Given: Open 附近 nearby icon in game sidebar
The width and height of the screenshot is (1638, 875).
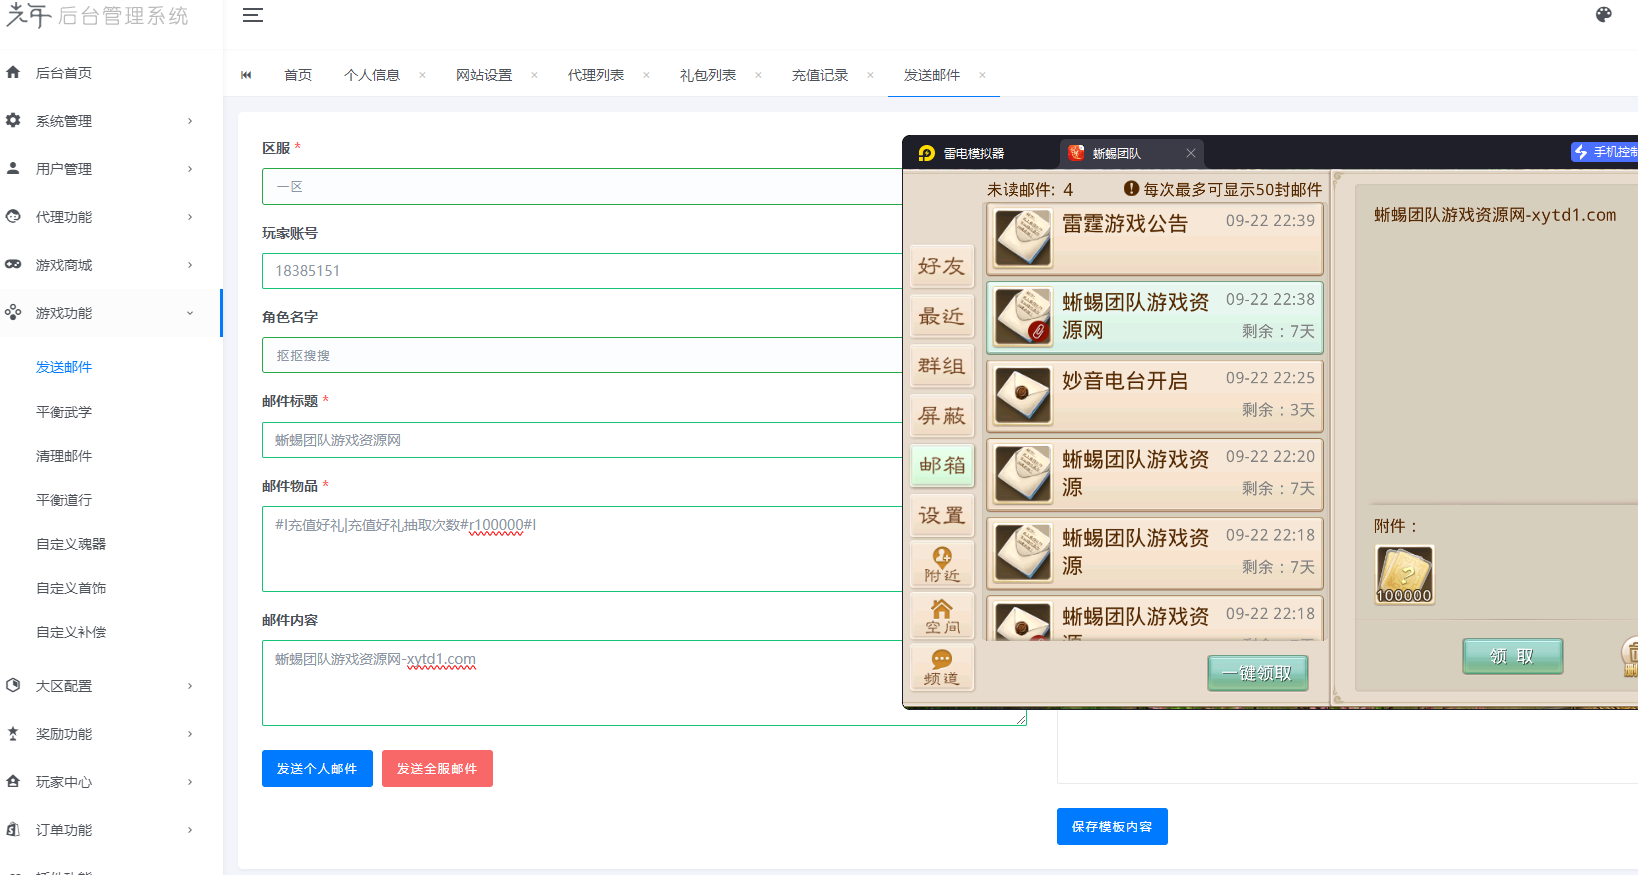Looking at the screenshot, I should [941, 564].
